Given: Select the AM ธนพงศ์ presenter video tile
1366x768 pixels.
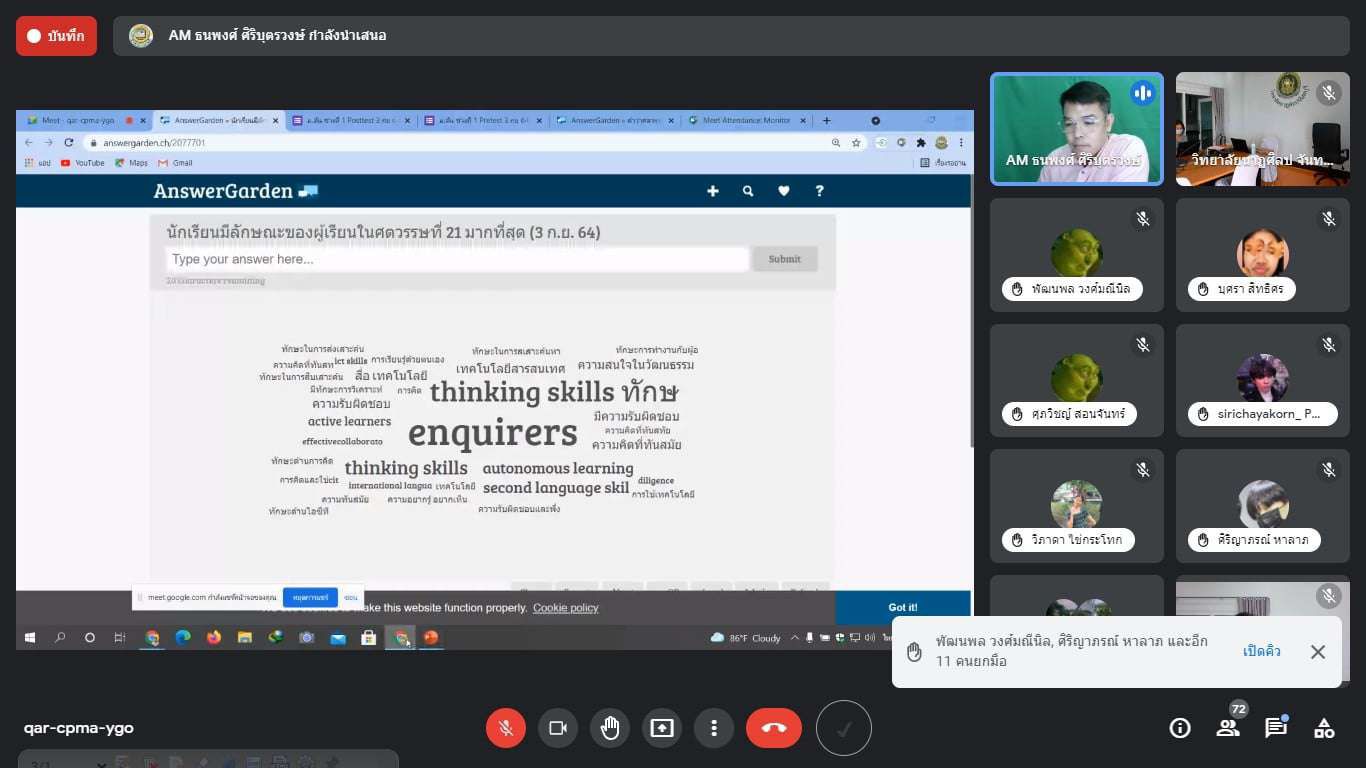Looking at the screenshot, I should click(1077, 129).
